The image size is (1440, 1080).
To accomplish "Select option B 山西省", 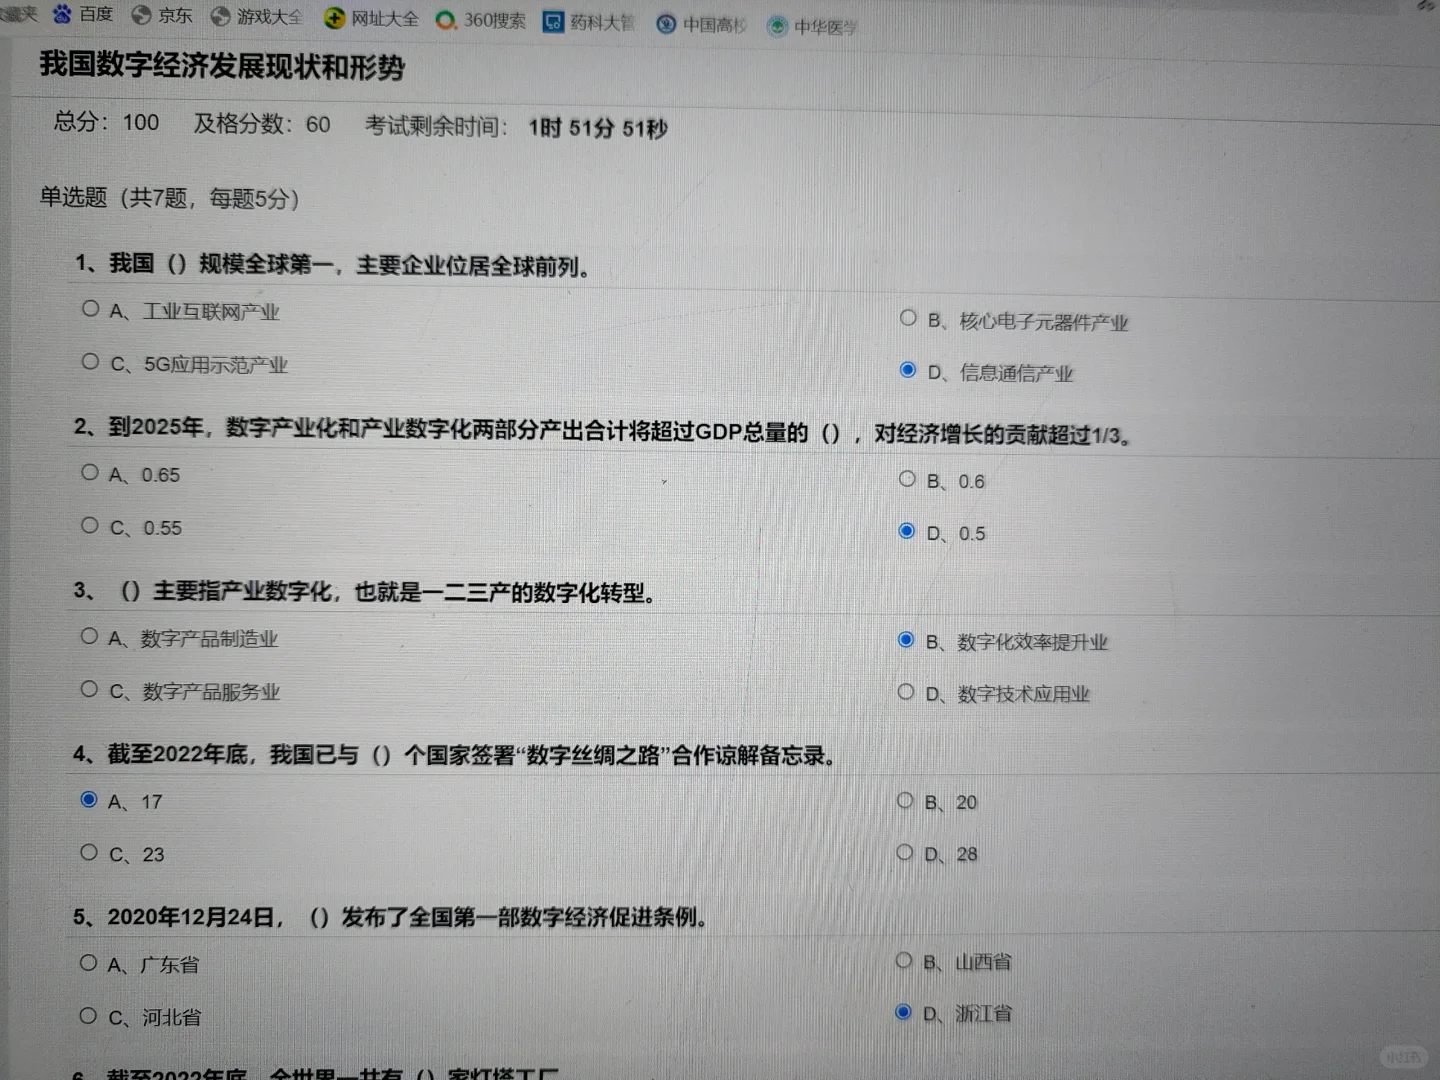I will coord(904,960).
